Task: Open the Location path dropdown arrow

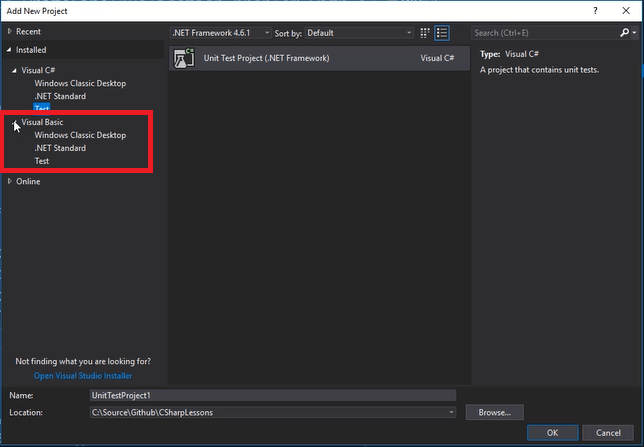Action: 451,412
